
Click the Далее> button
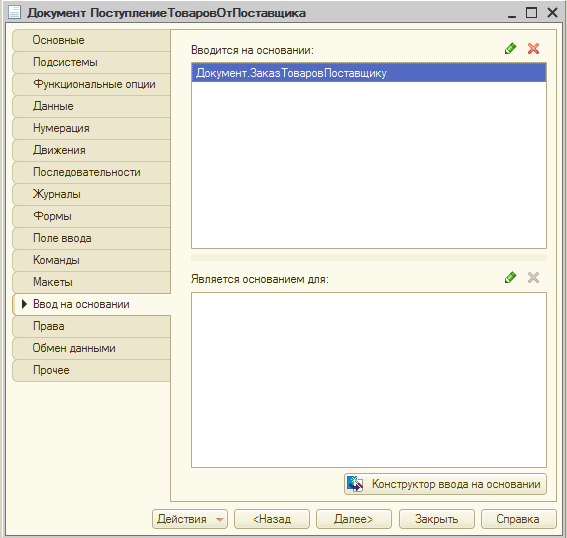tap(354, 519)
